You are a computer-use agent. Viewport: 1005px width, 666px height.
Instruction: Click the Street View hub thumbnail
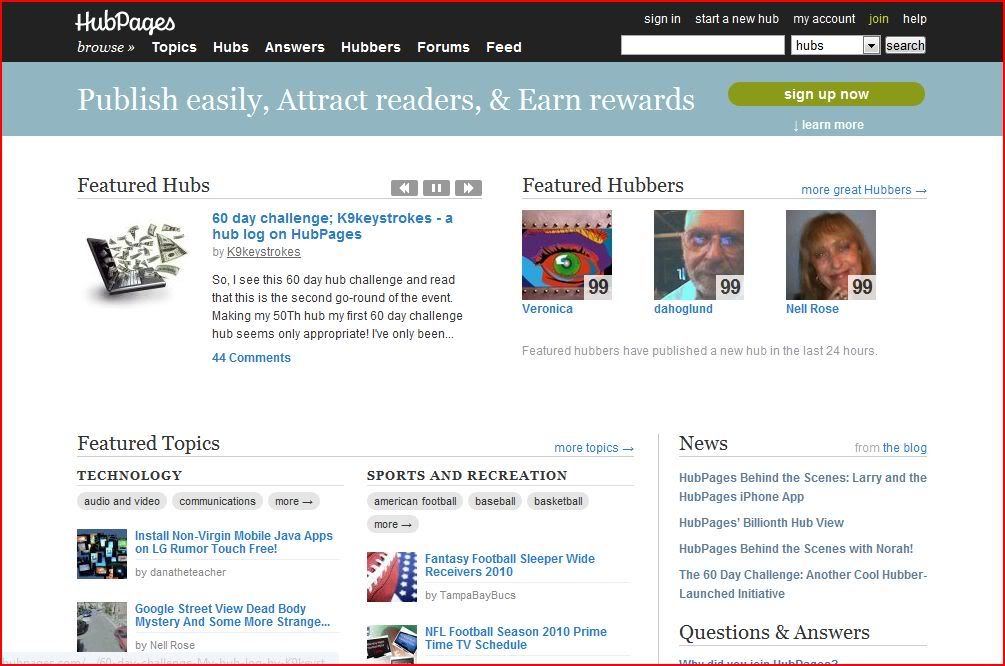coord(102,627)
